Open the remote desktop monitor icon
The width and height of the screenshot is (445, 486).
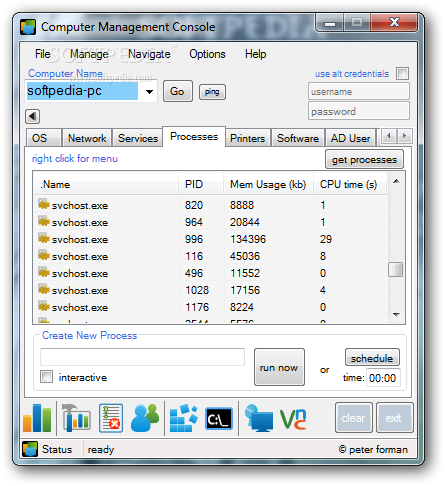[259, 418]
